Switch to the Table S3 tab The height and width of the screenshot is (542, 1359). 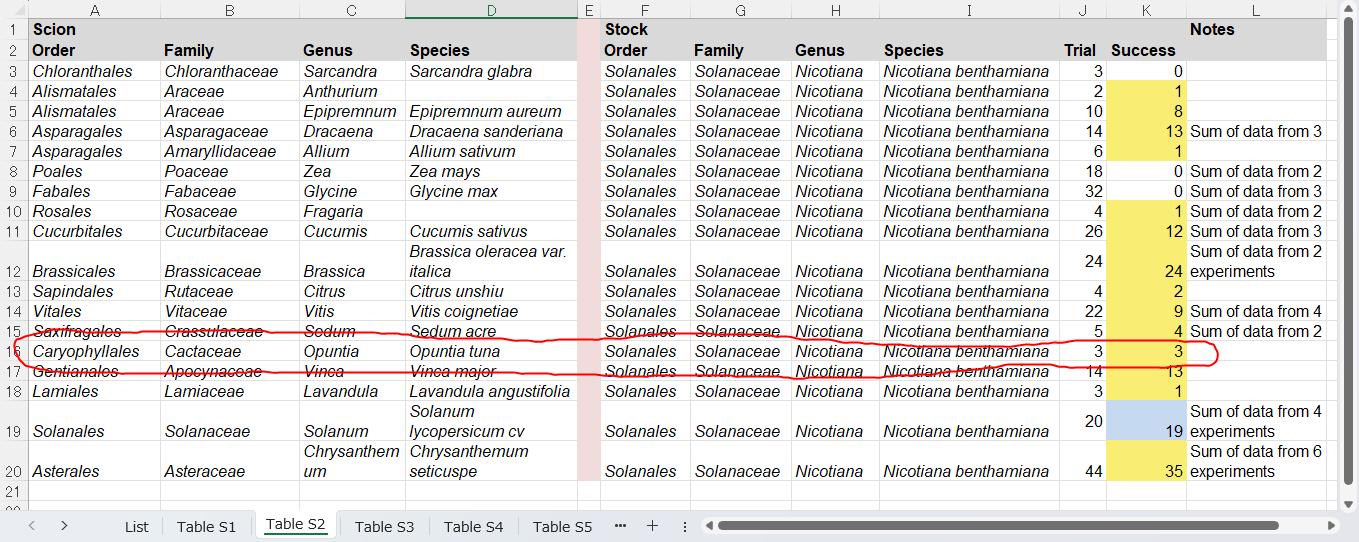pos(384,527)
